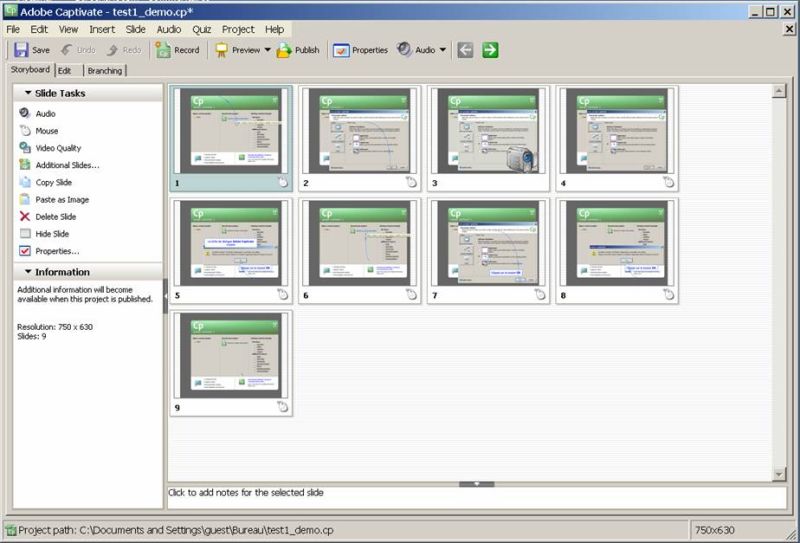The image size is (800, 543).
Task: Click the Hide Slide link
Action: pyautogui.click(x=52, y=234)
